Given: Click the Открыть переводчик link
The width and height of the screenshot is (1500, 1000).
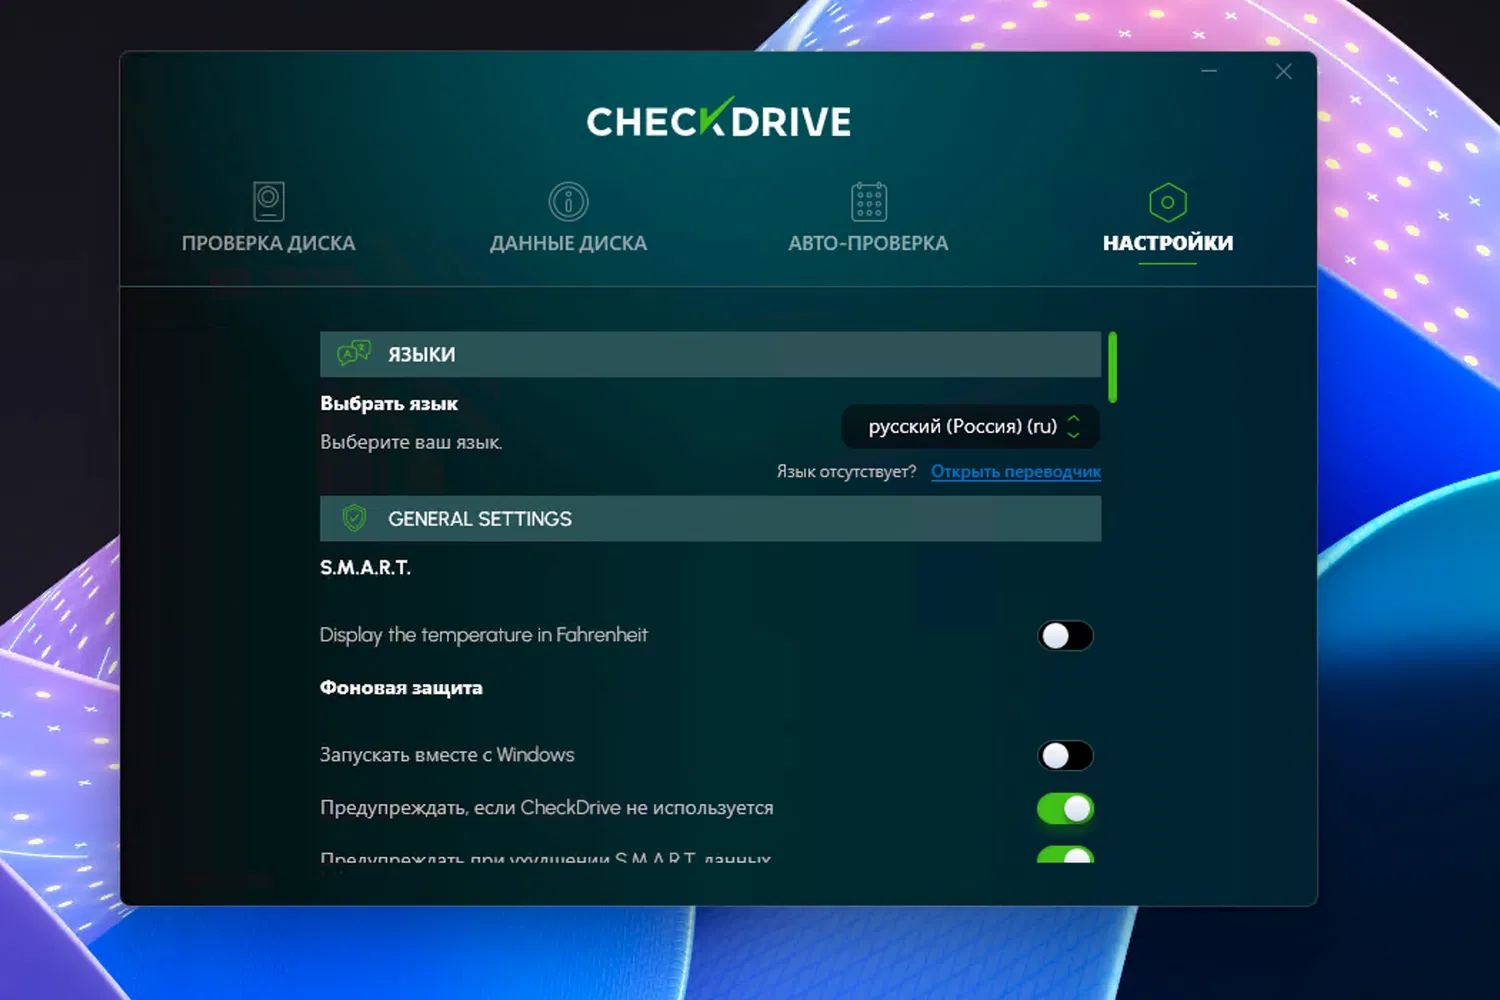Looking at the screenshot, I should tap(1015, 471).
